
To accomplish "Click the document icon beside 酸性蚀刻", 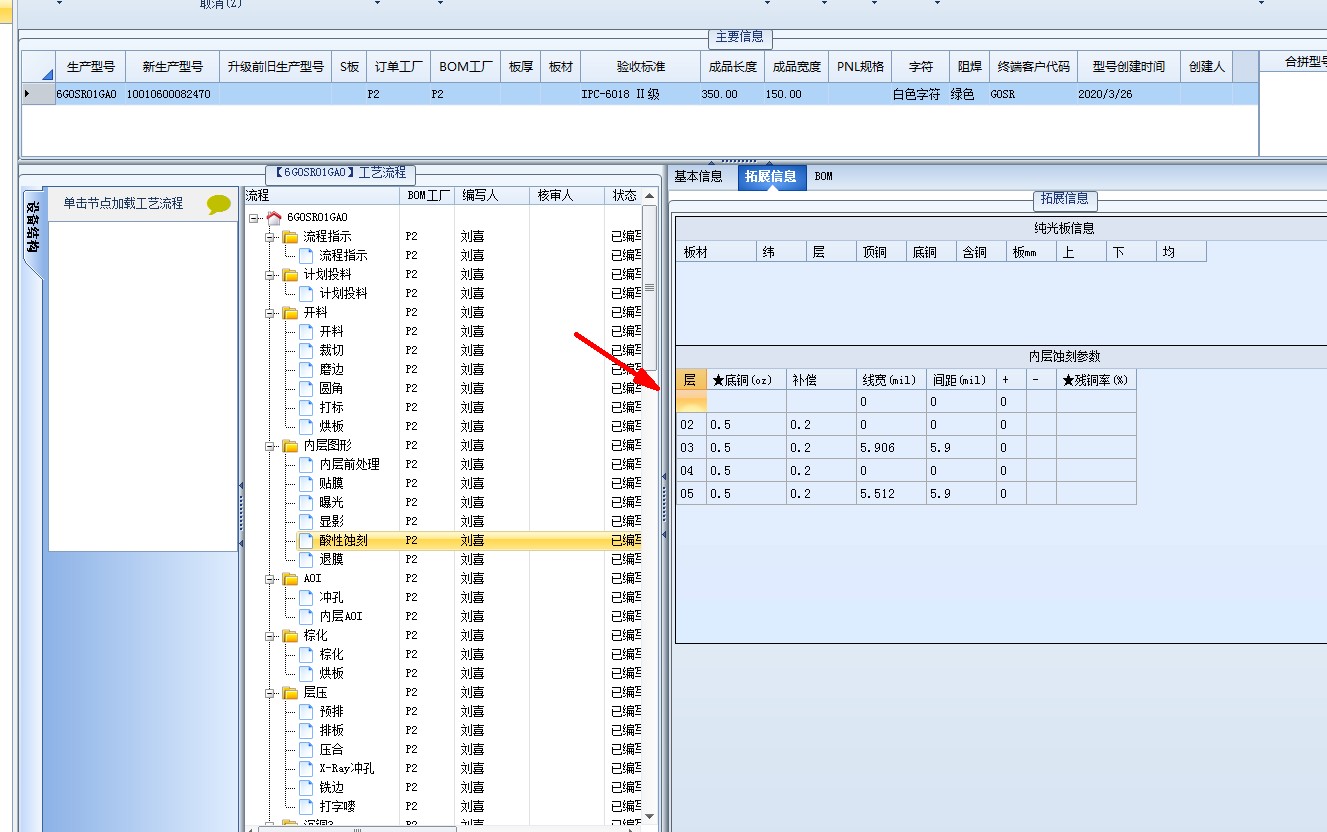I will coord(306,540).
